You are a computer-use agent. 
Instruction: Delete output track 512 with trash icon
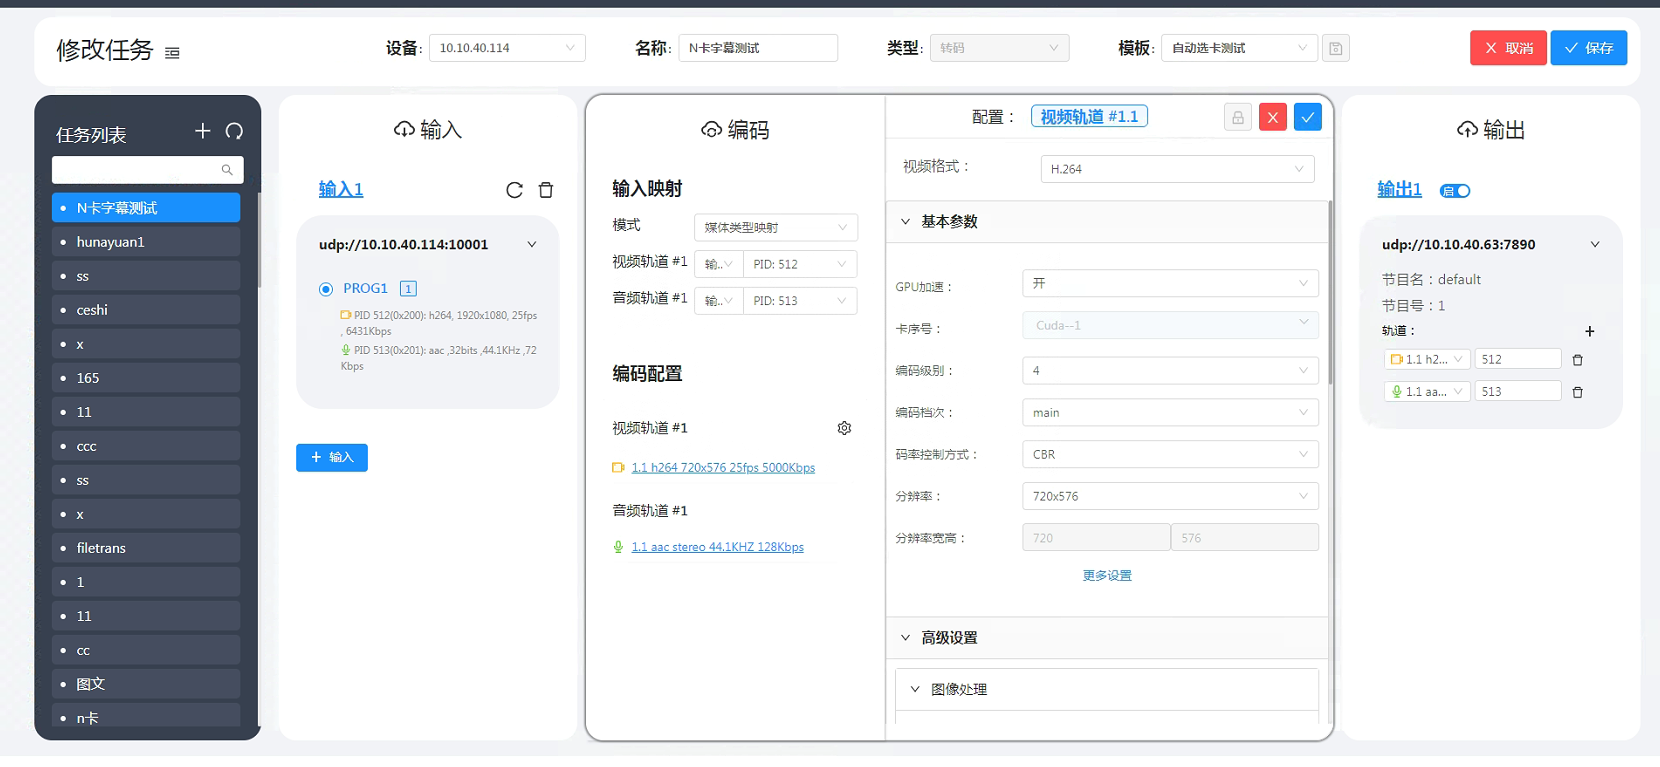1578,360
